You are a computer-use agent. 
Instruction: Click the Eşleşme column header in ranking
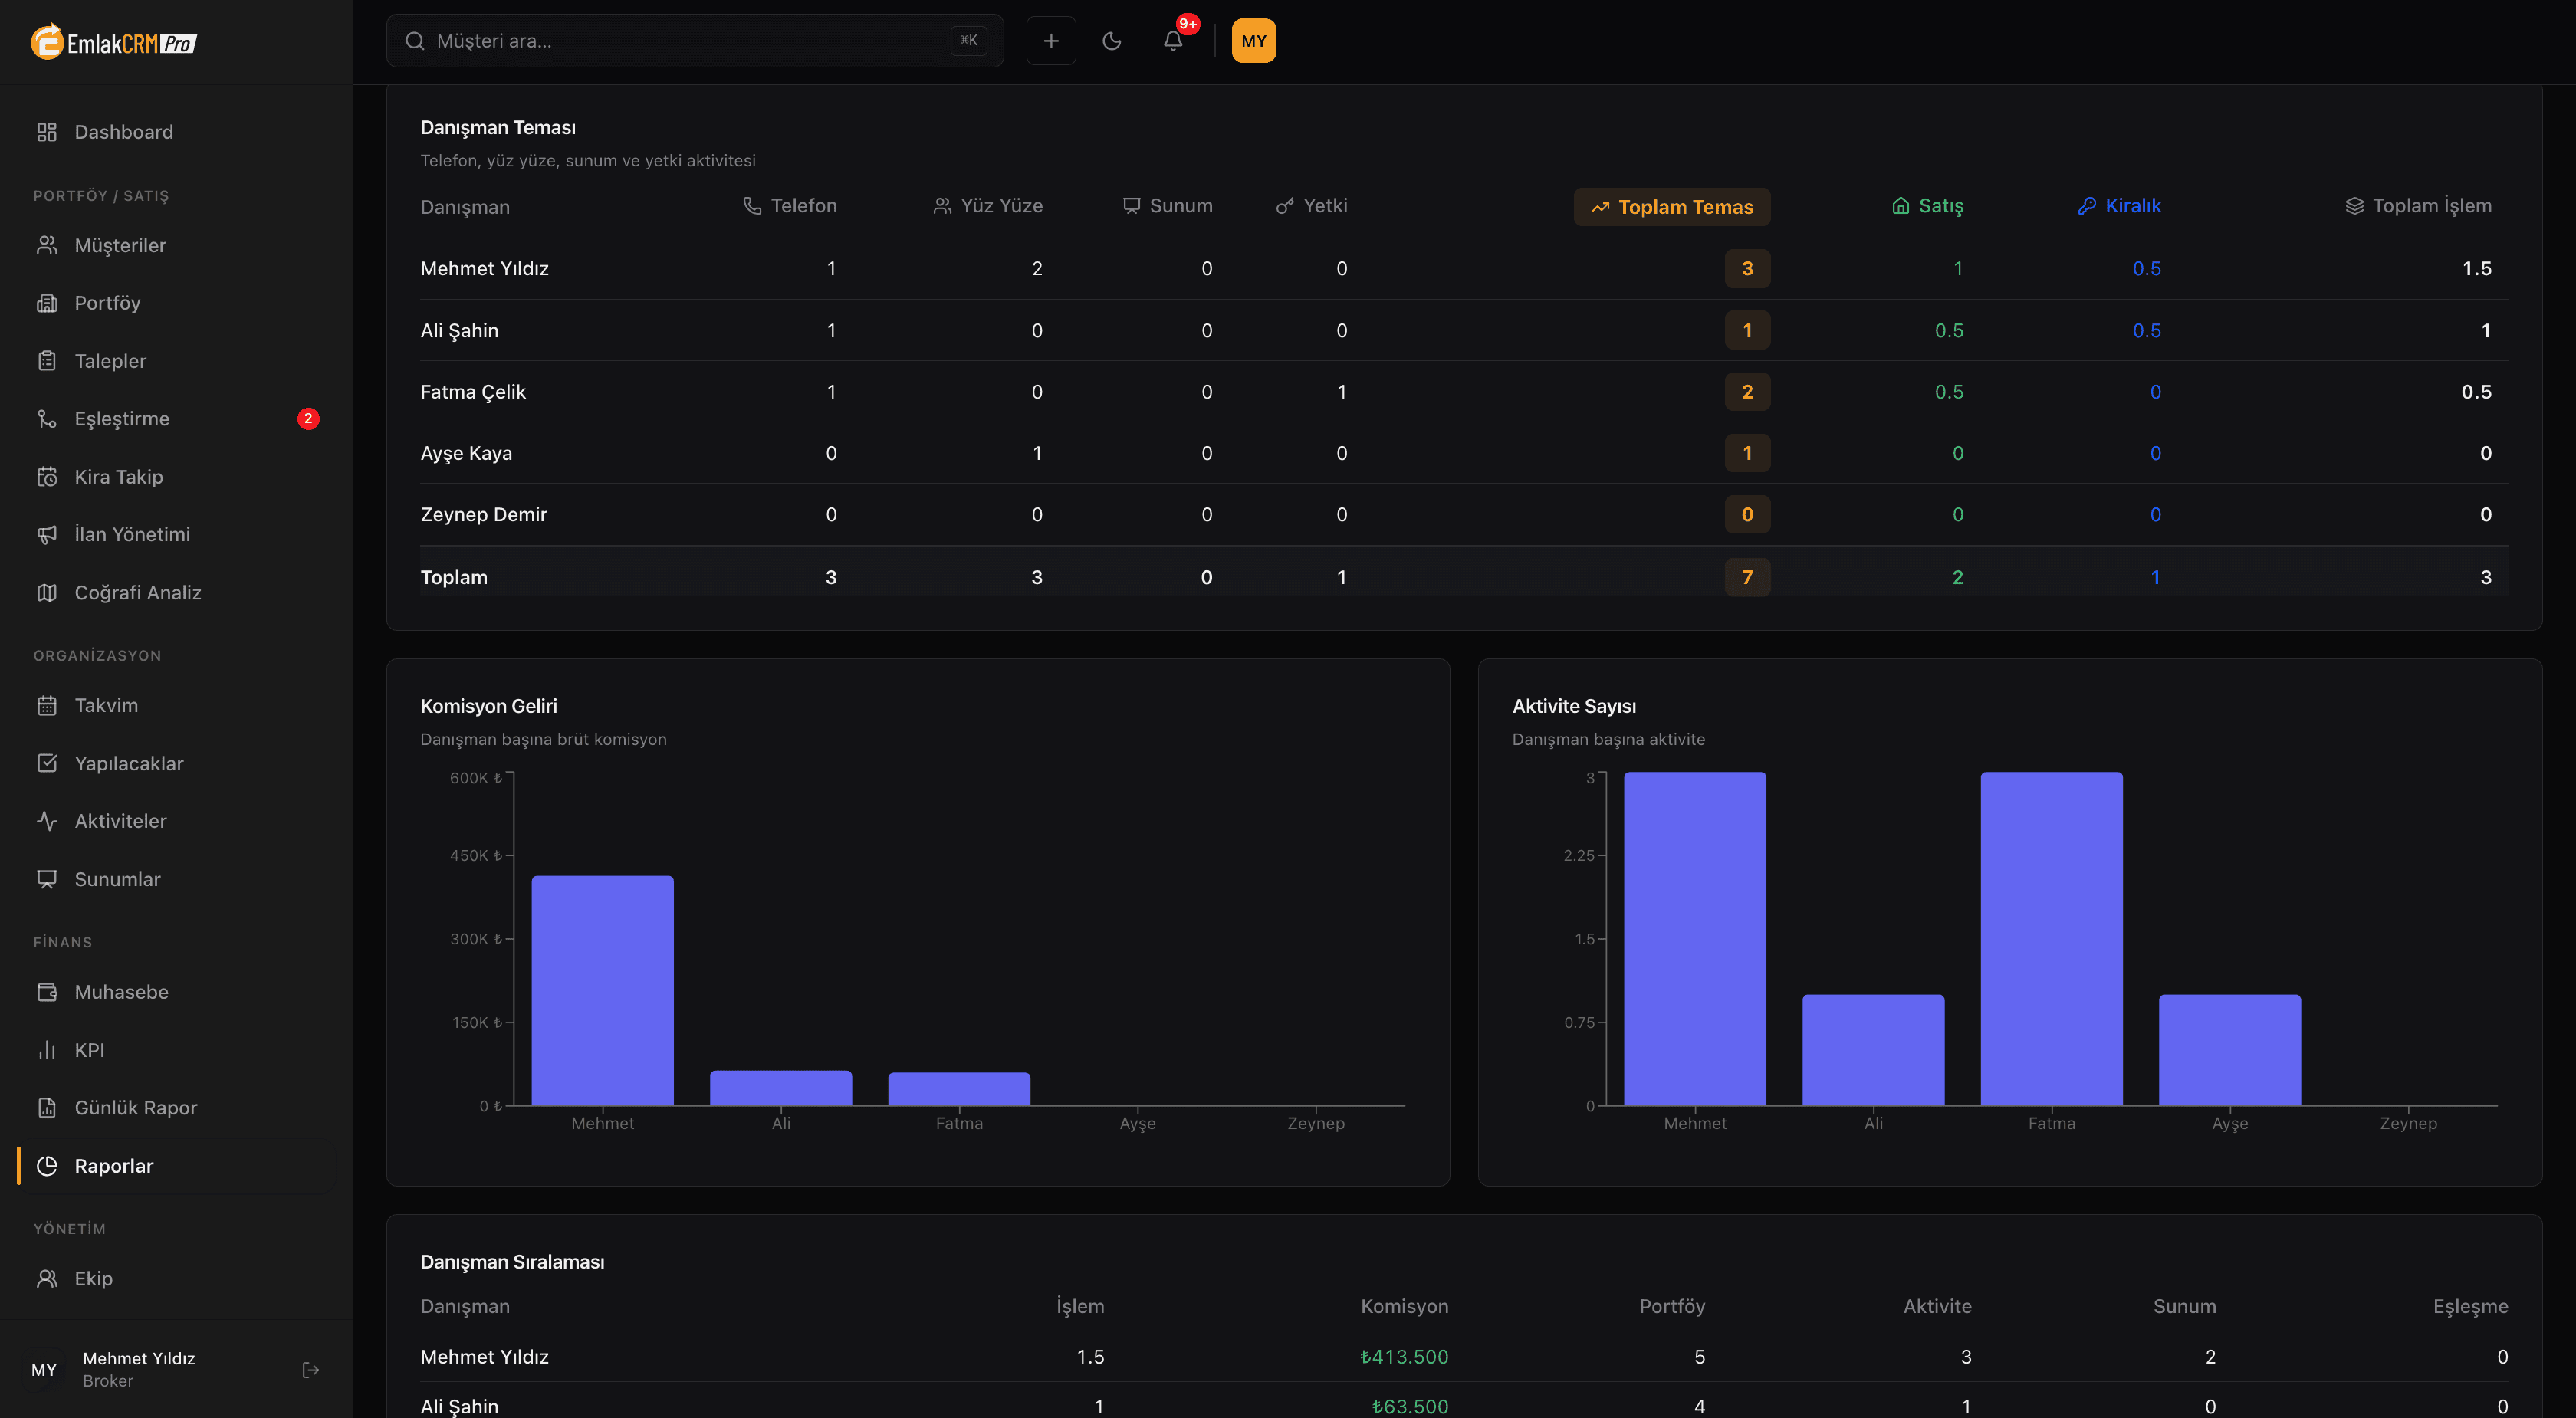(x=2470, y=1307)
